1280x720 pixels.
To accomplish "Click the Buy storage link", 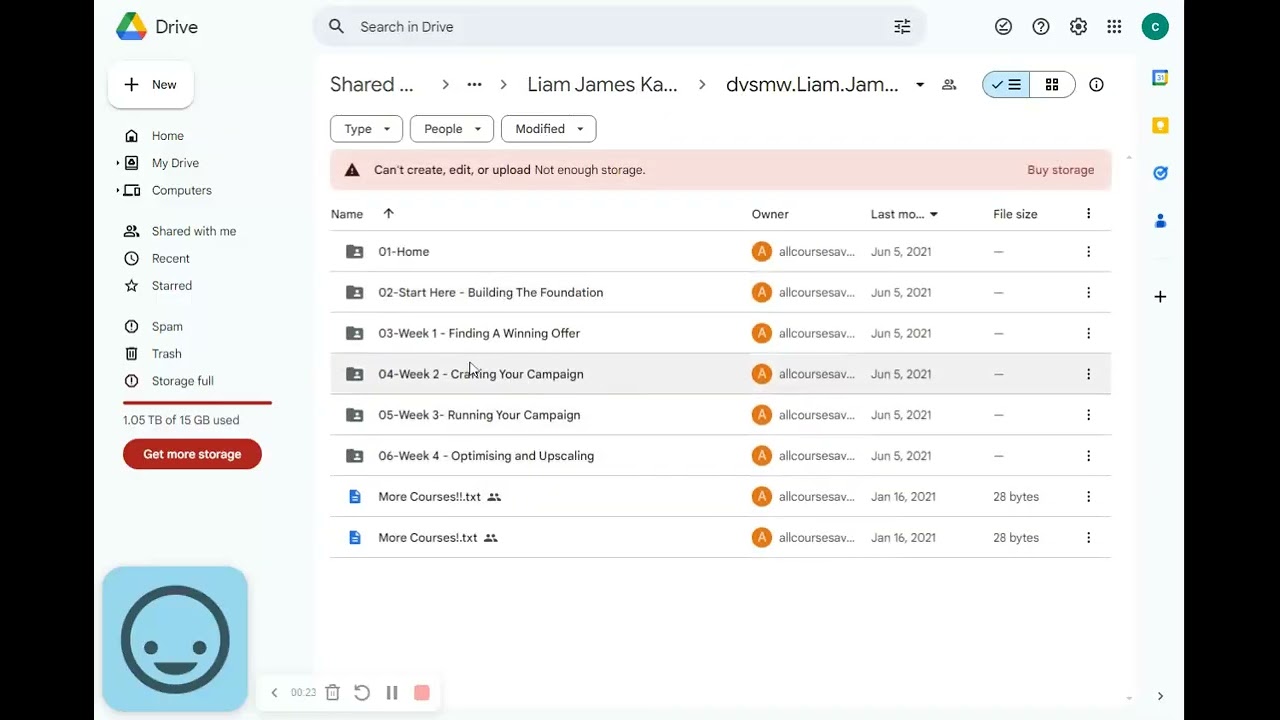I will point(1060,170).
